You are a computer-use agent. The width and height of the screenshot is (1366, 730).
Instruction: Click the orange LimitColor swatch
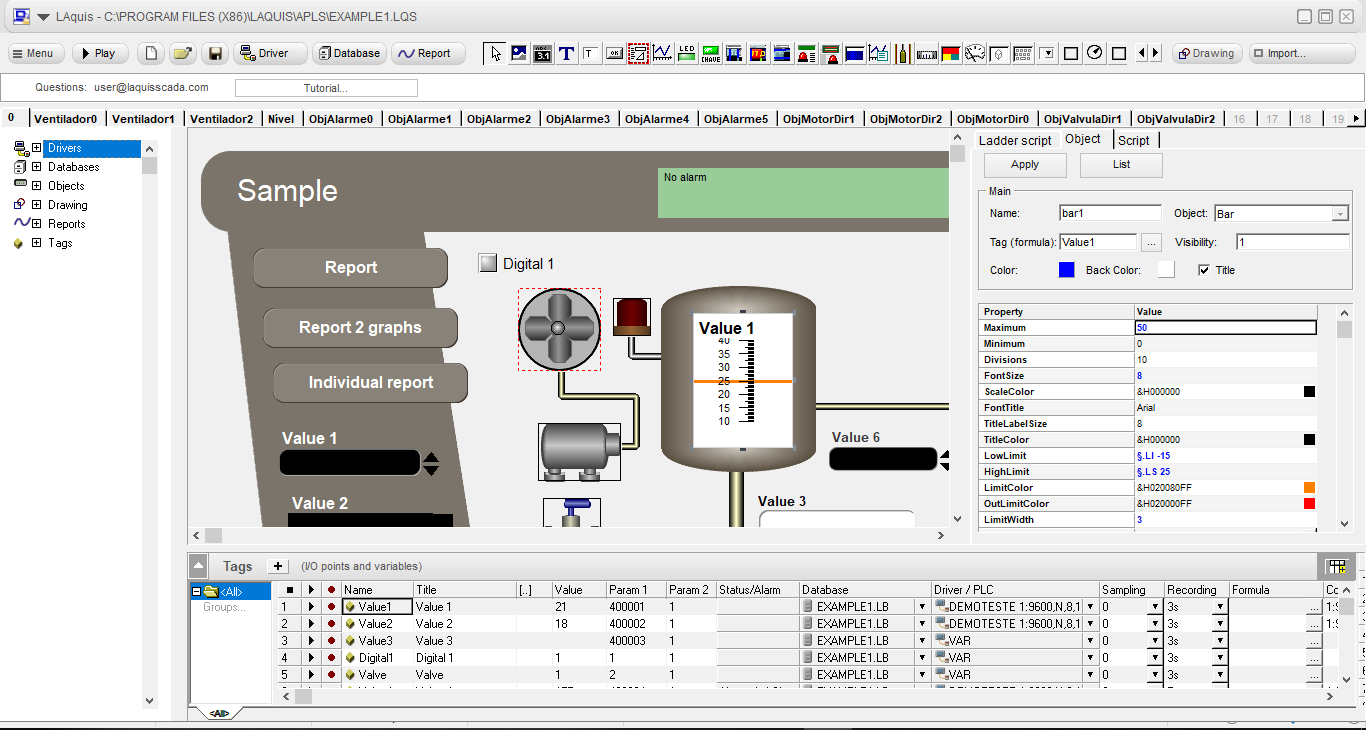(1309, 488)
